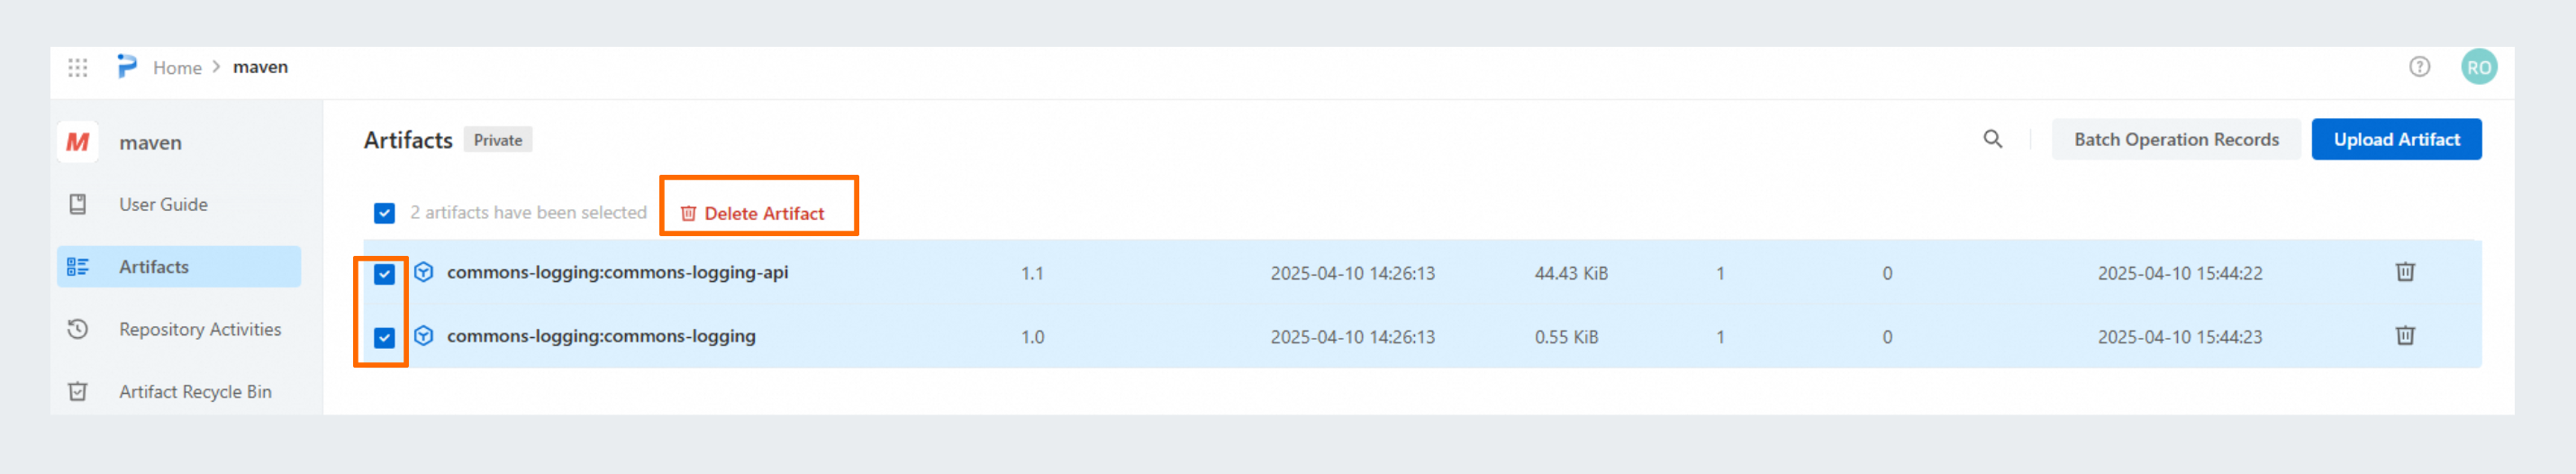Click the search magnifier icon

click(x=1992, y=139)
